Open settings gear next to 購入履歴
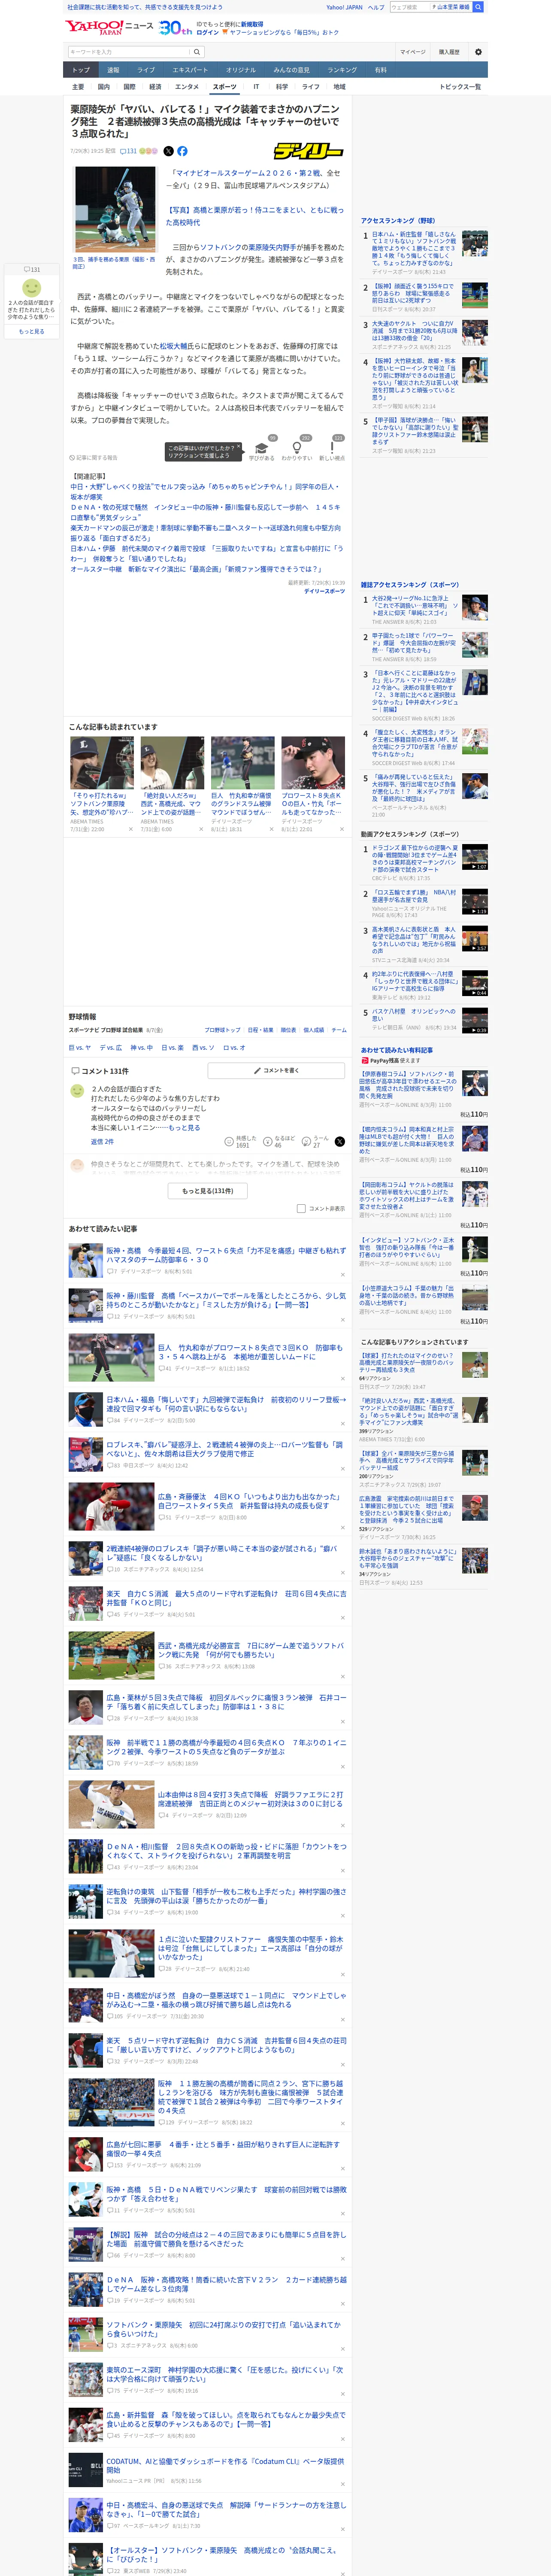551x2576 pixels. (x=478, y=52)
